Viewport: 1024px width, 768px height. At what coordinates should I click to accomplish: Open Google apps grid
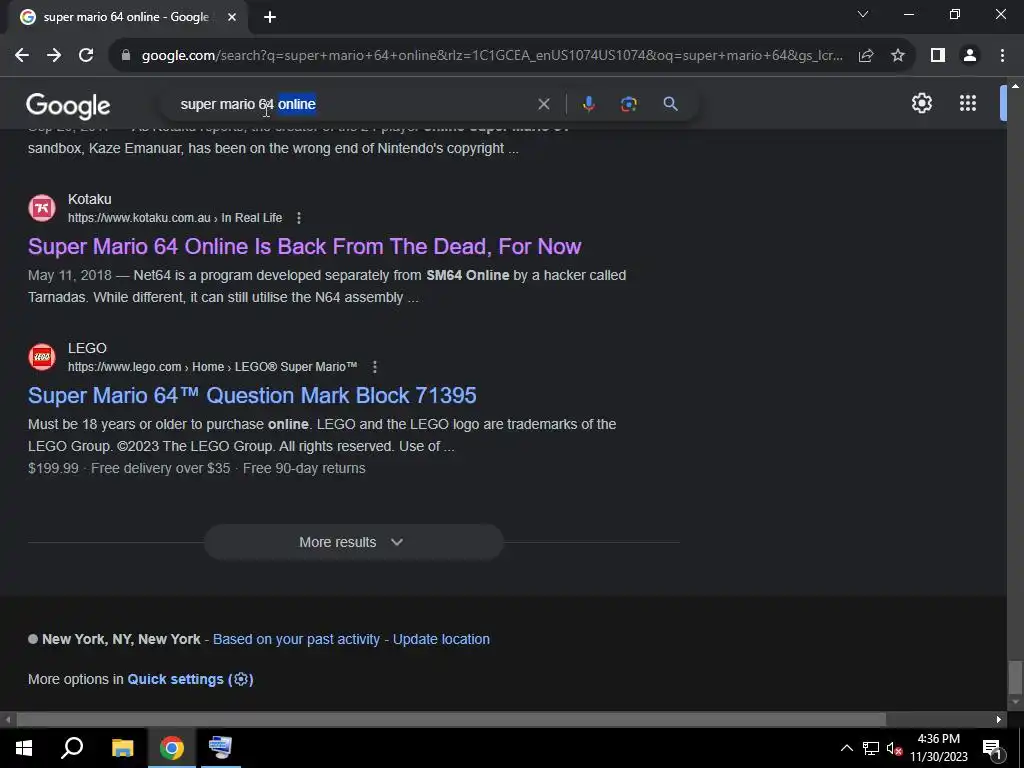point(968,103)
